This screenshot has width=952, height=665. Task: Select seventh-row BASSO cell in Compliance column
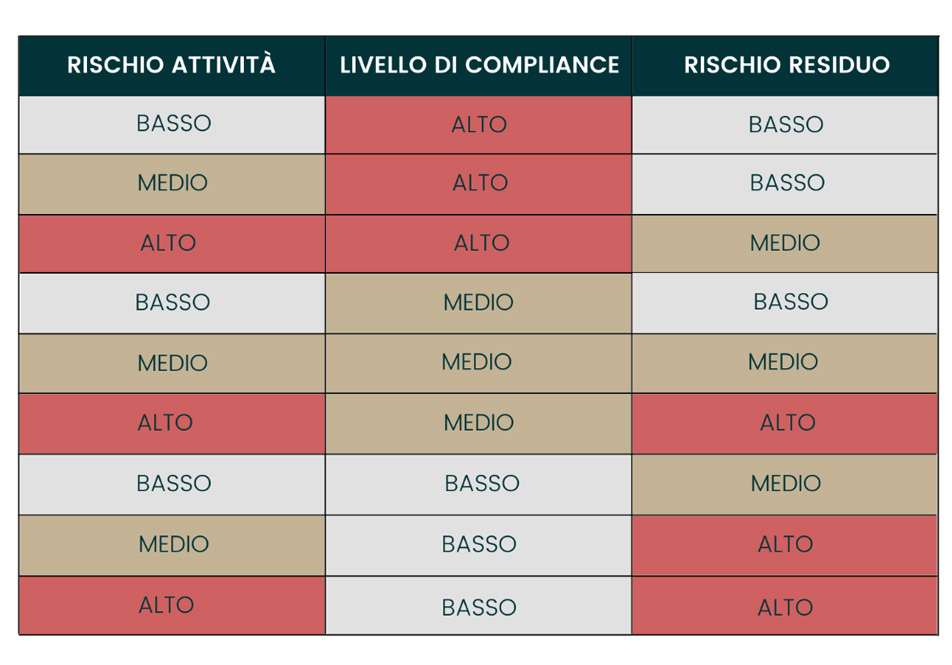[481, 484]
